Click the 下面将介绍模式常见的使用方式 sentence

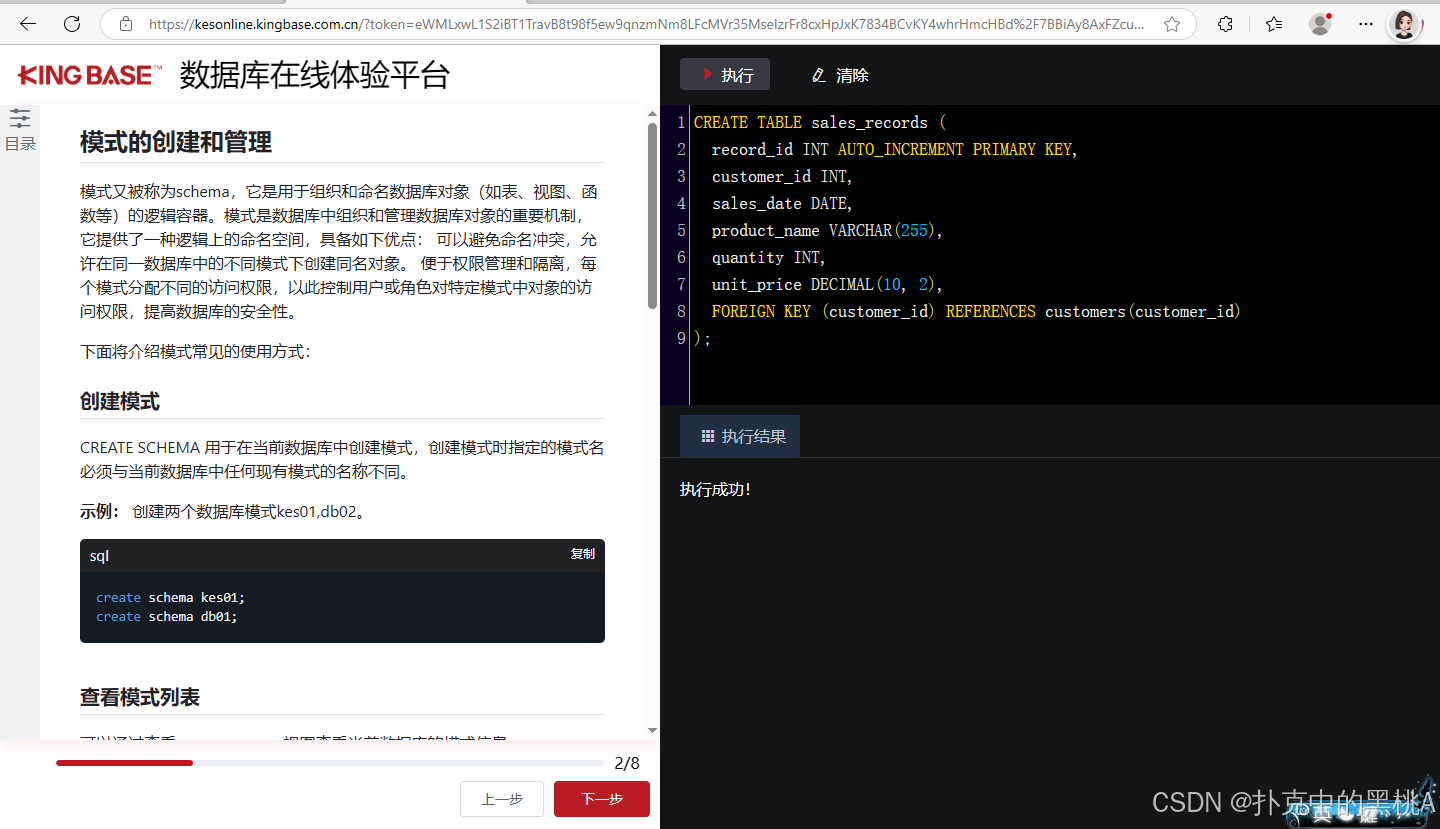(x=196, y=352)
